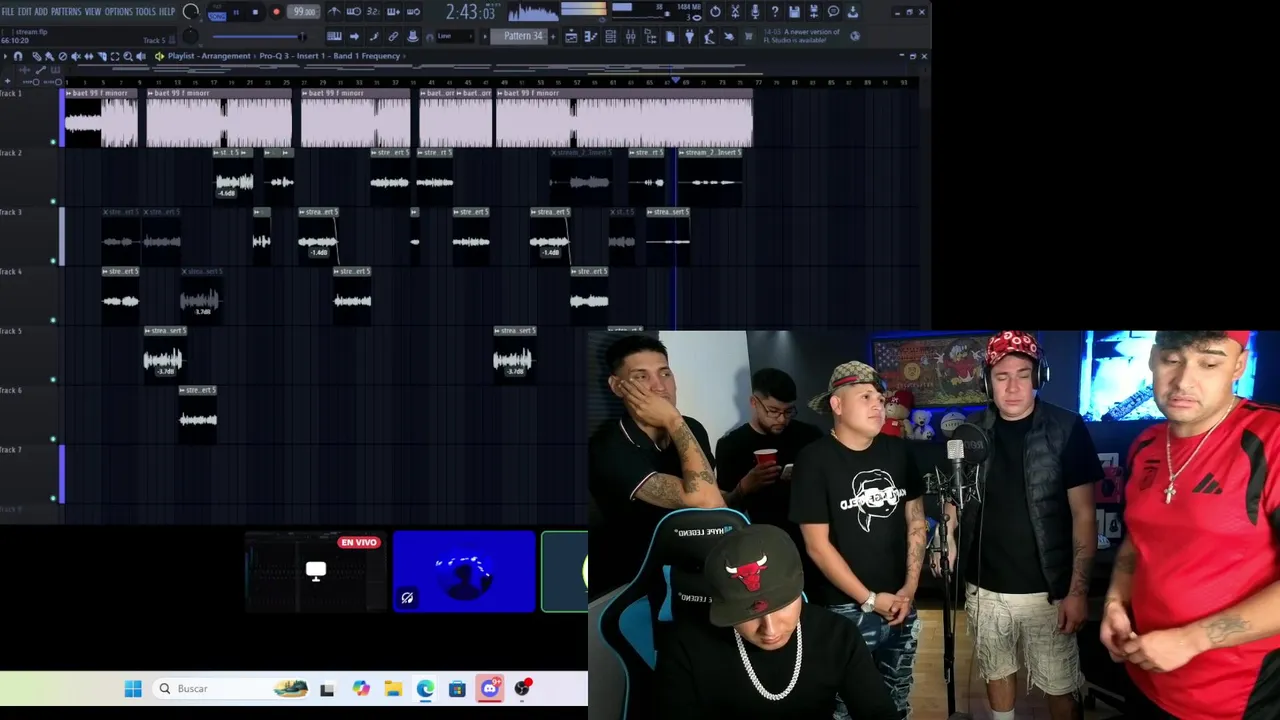Click the project picker/pages icon

click(670, 37)
